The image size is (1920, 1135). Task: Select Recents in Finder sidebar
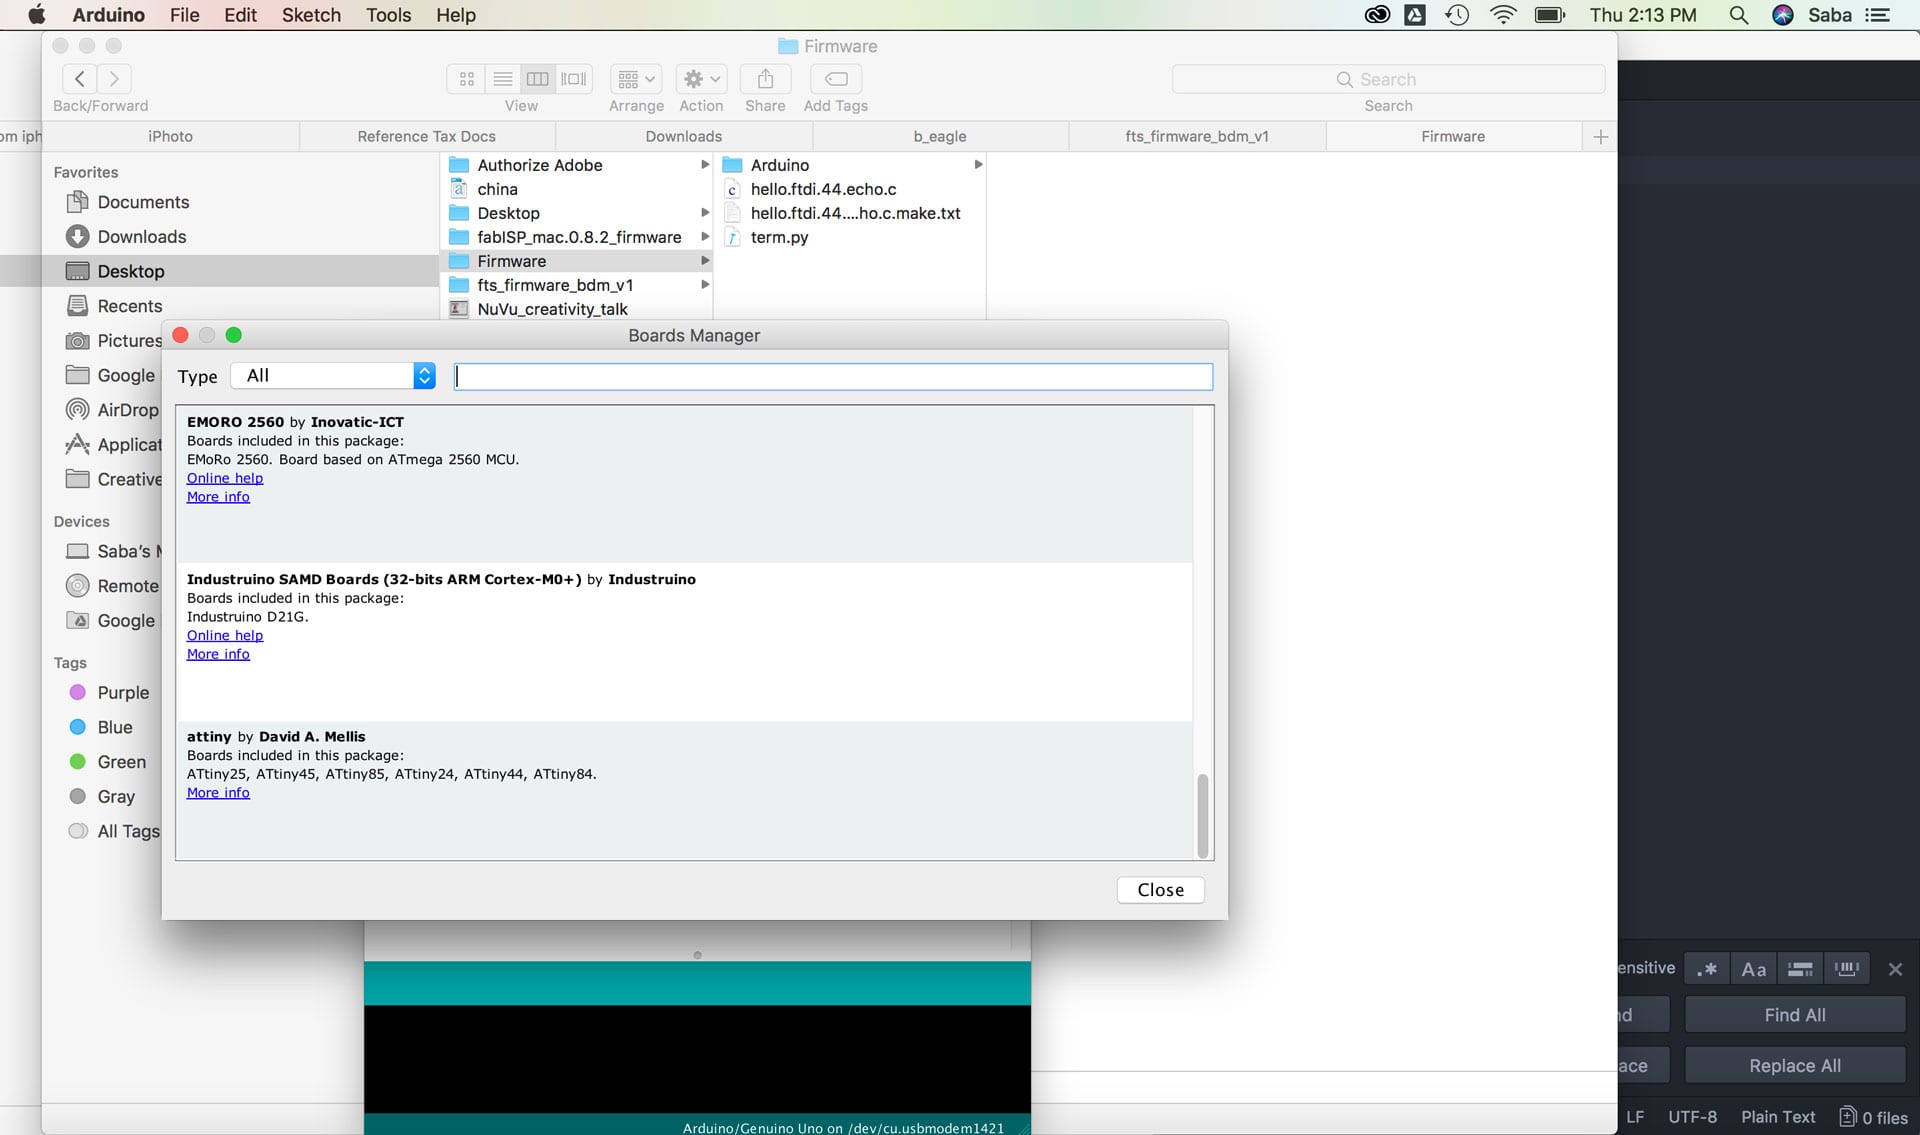click(130, 306)
